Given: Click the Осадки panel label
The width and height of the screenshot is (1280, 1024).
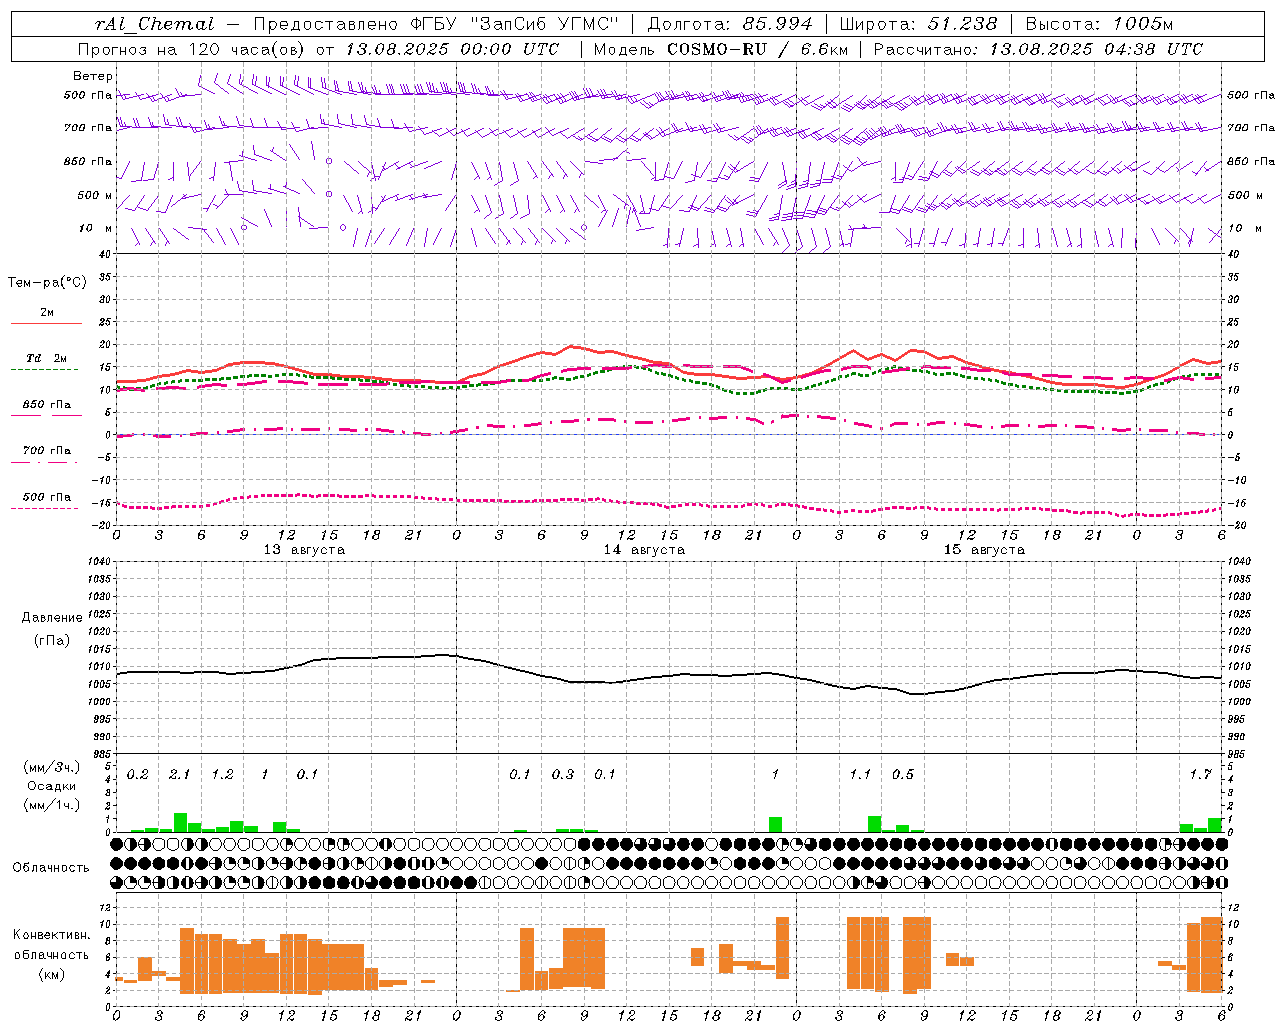Looking at the screenshot, I should click(x=52, y=786).
